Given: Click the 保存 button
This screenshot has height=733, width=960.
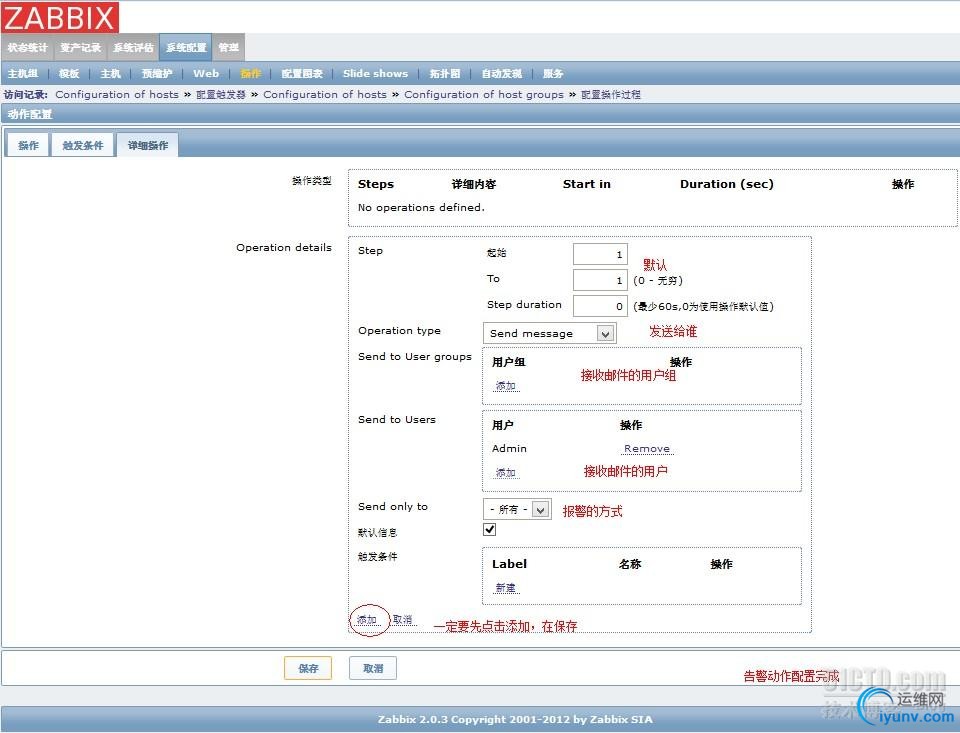Looking at the screenshot, I should click(x=308, y=668).
